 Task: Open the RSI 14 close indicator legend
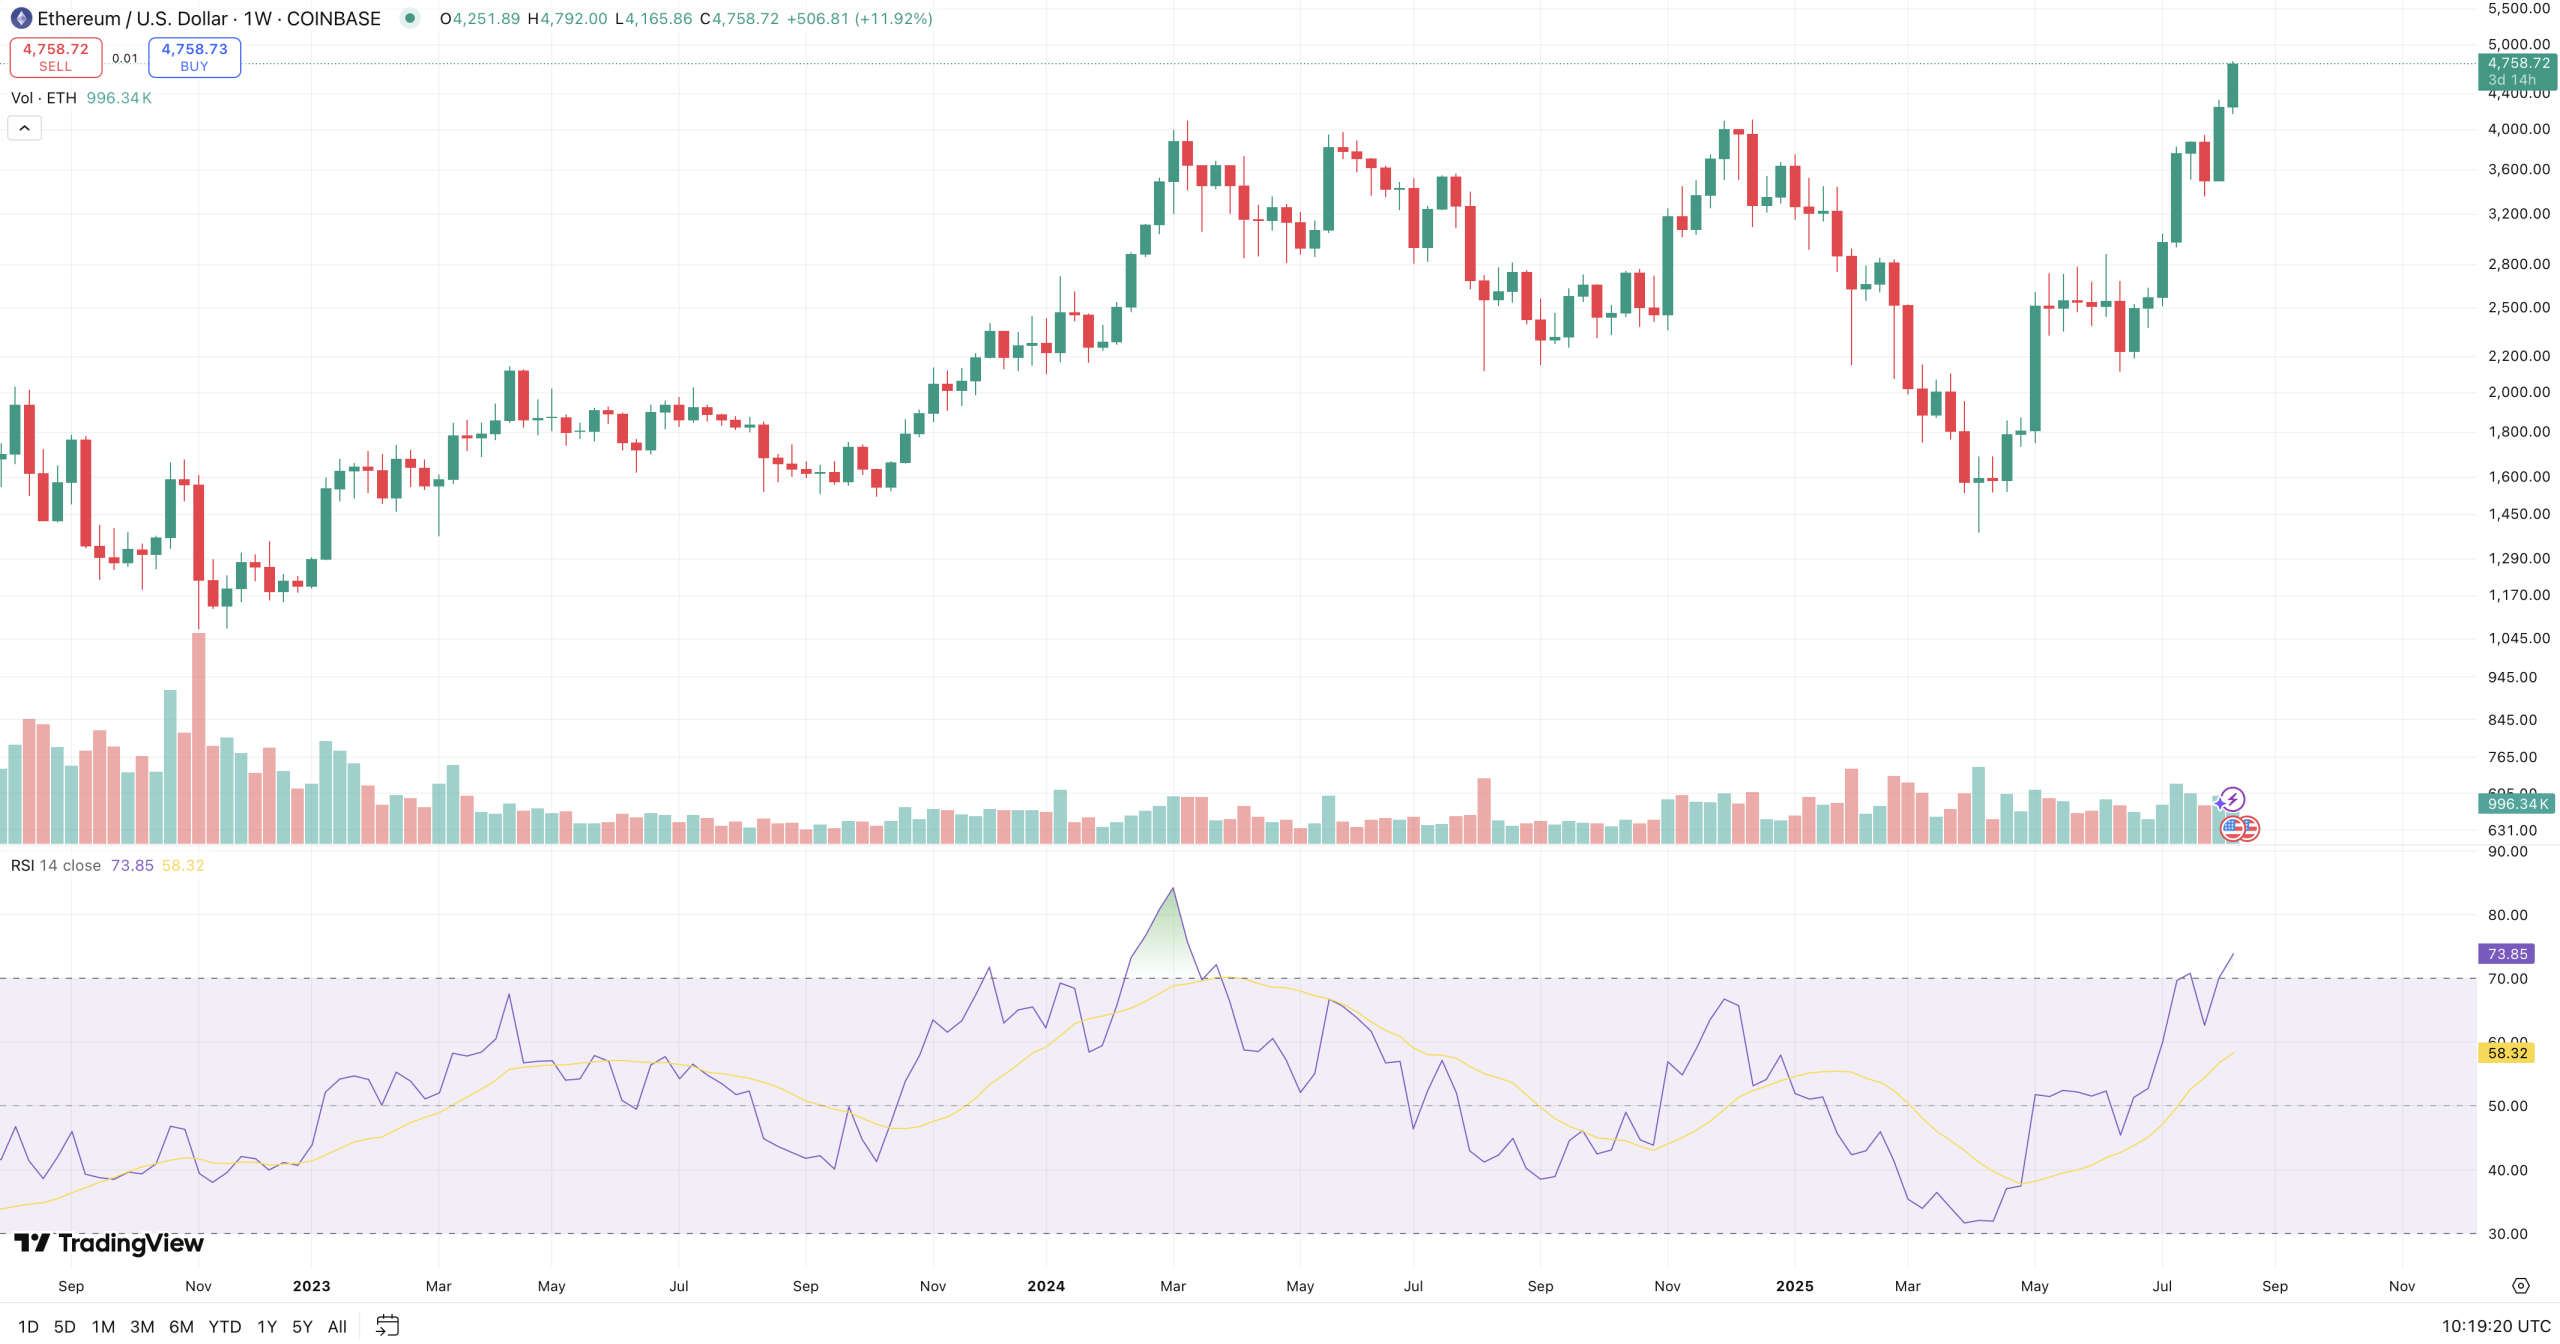click(56, 865)
